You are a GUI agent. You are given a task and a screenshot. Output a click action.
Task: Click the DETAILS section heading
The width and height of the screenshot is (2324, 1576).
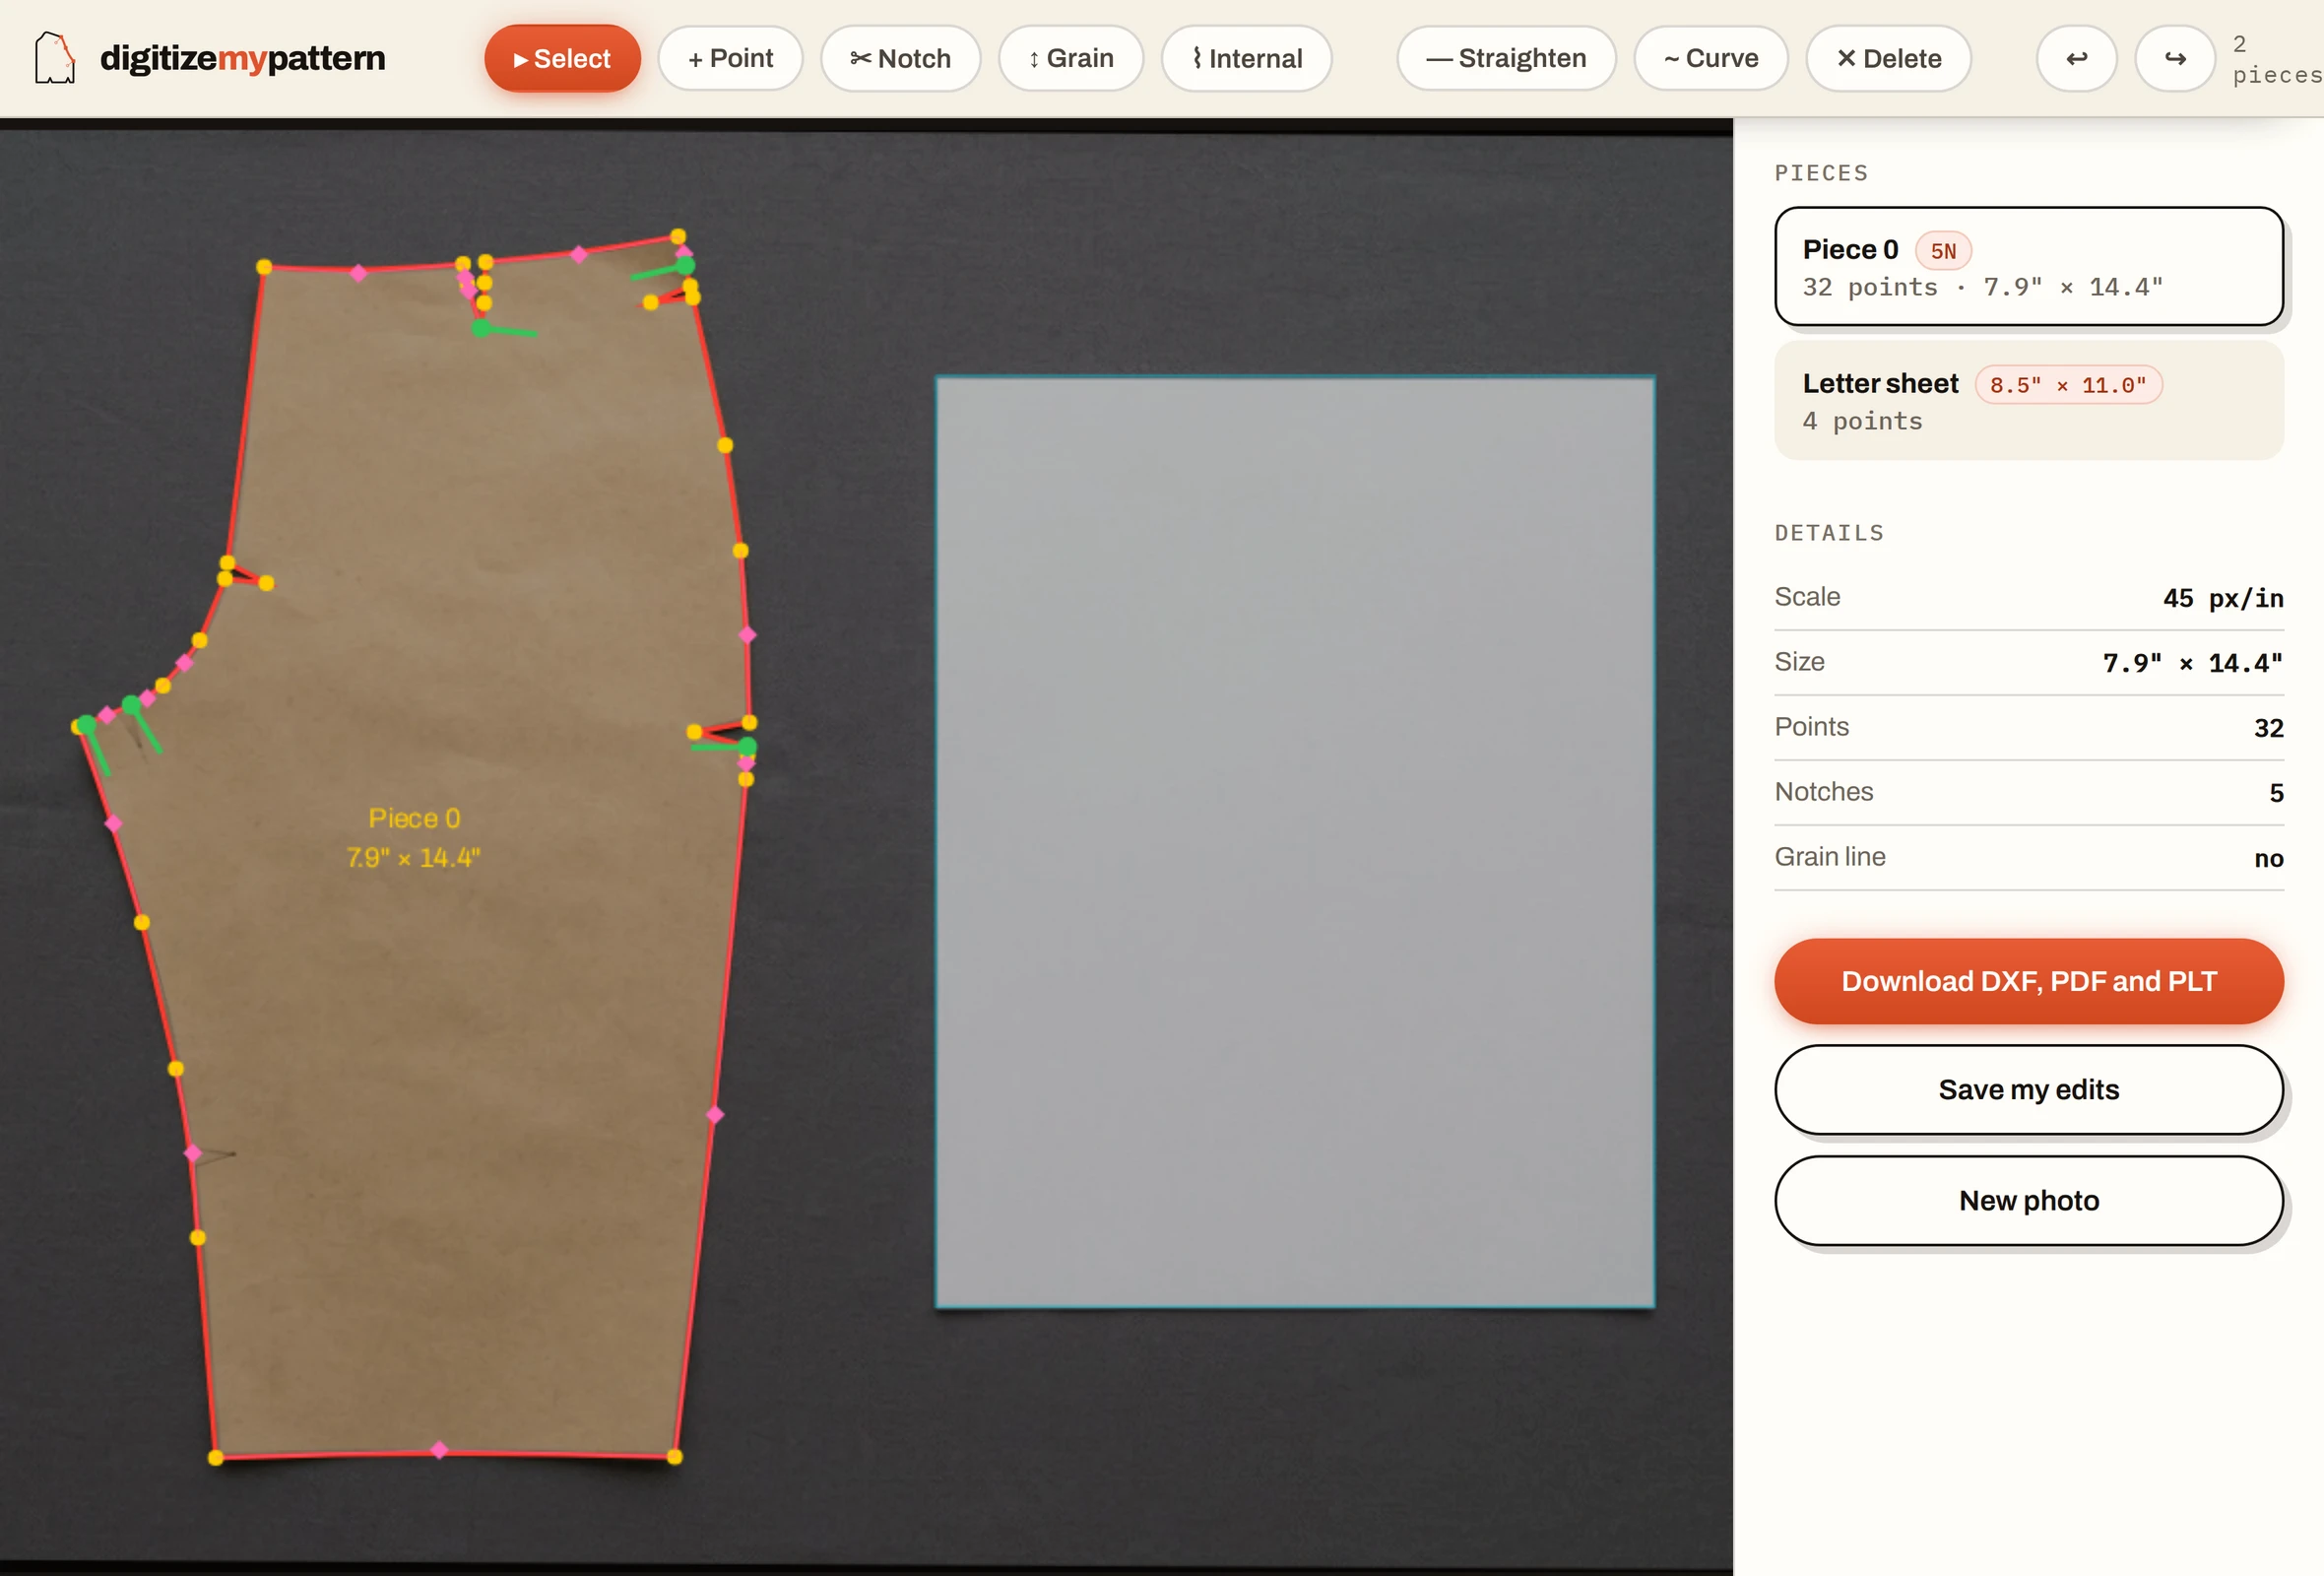click(x=1829, y=533)
